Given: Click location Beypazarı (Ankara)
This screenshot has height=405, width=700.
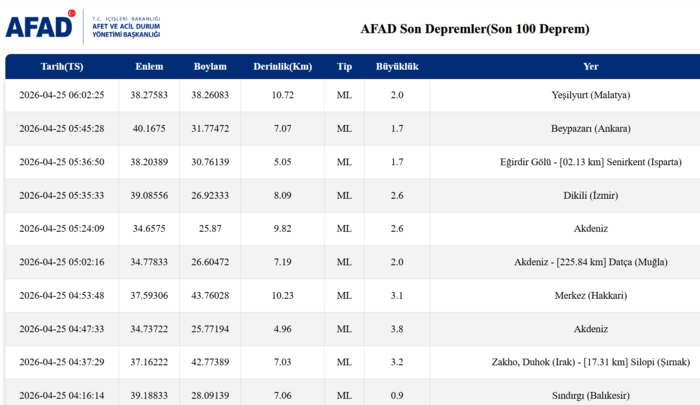Looking at the screenshot, I should [x=591, y=129].
